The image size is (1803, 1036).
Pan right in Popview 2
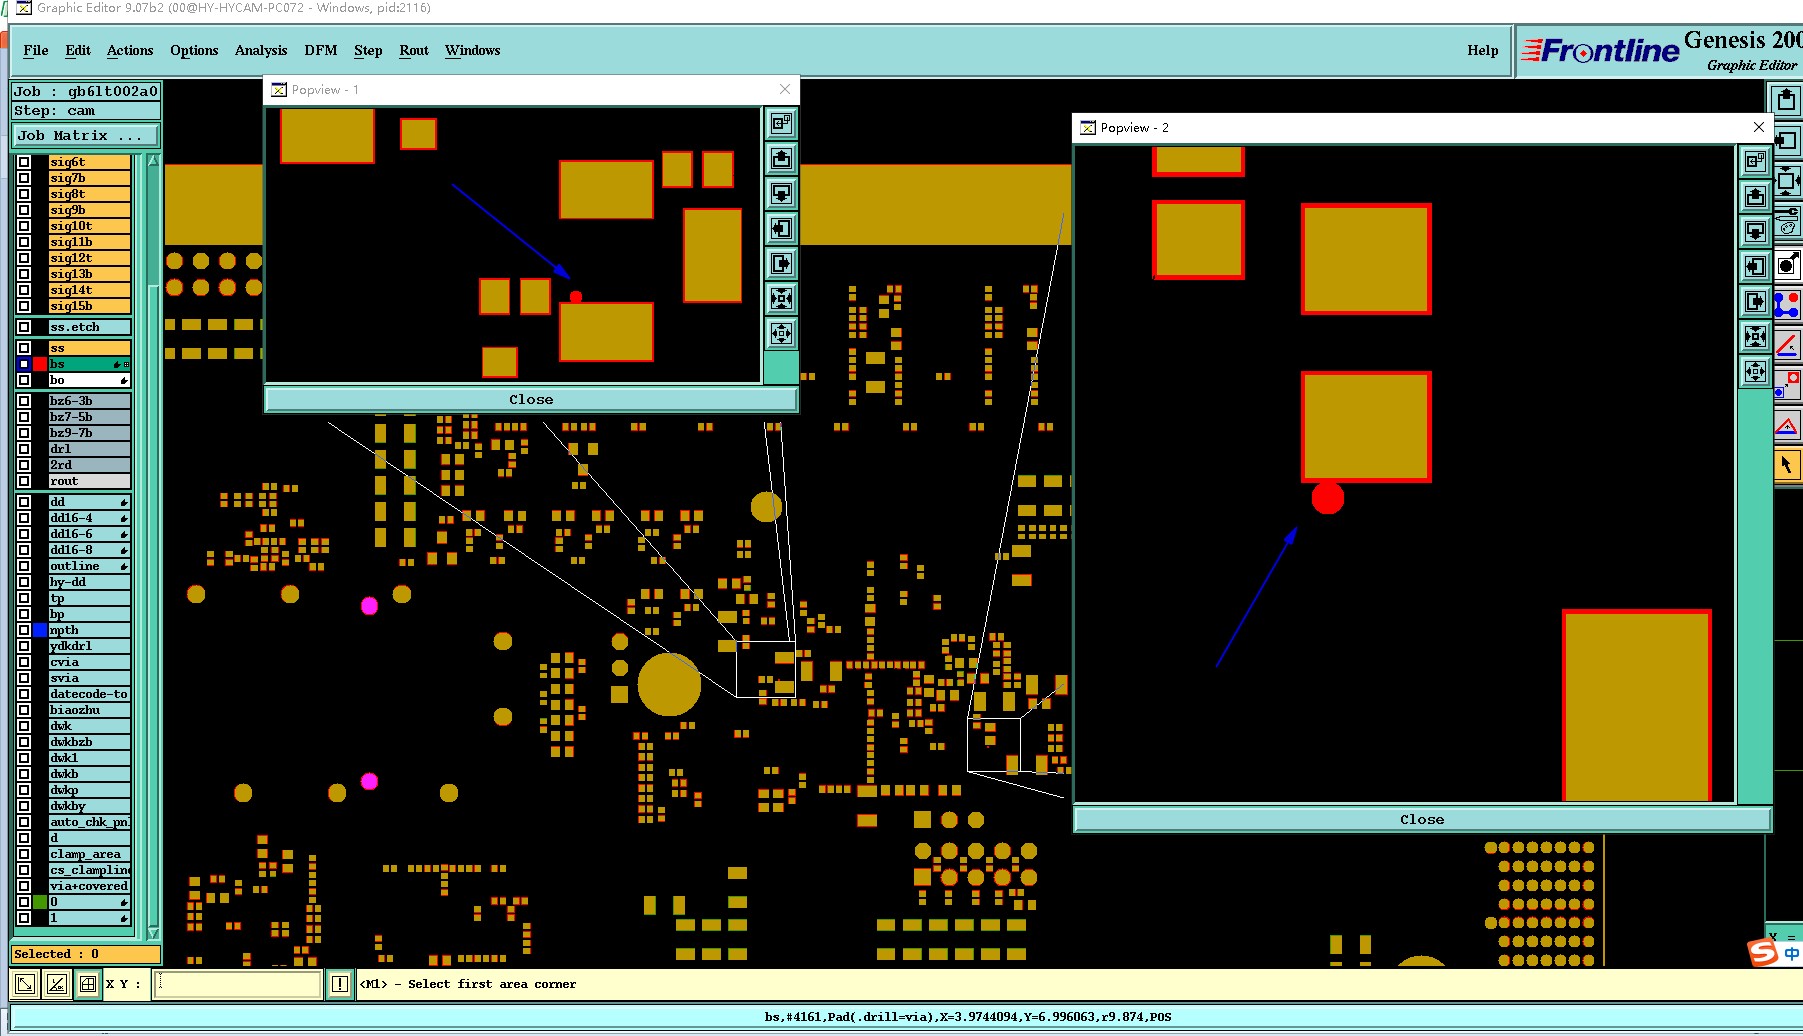point(1755,301)
